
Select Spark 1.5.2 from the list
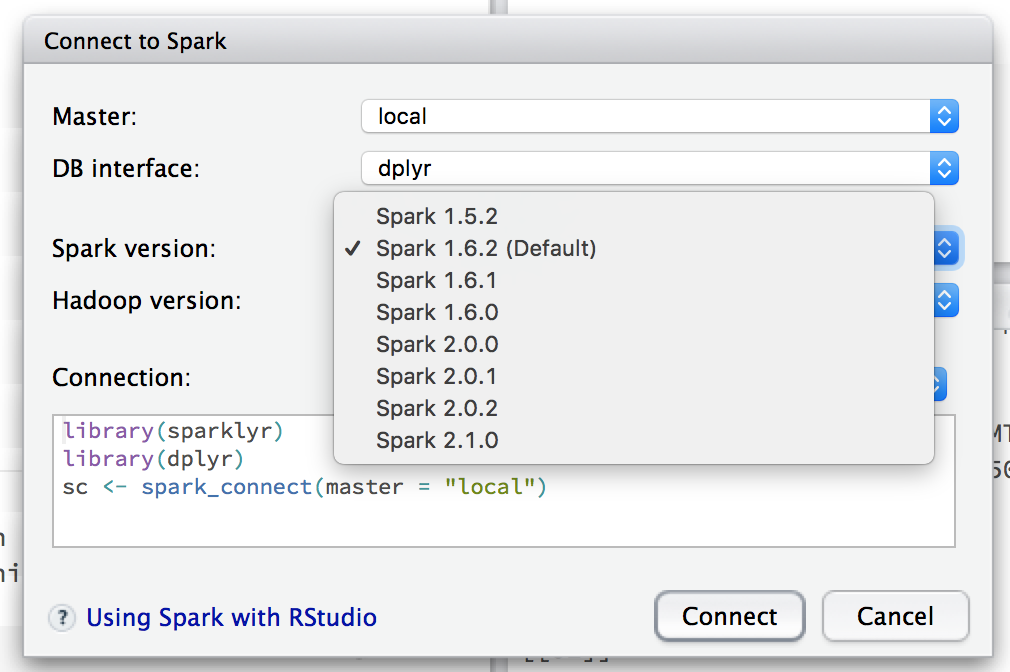coord(634,216)
